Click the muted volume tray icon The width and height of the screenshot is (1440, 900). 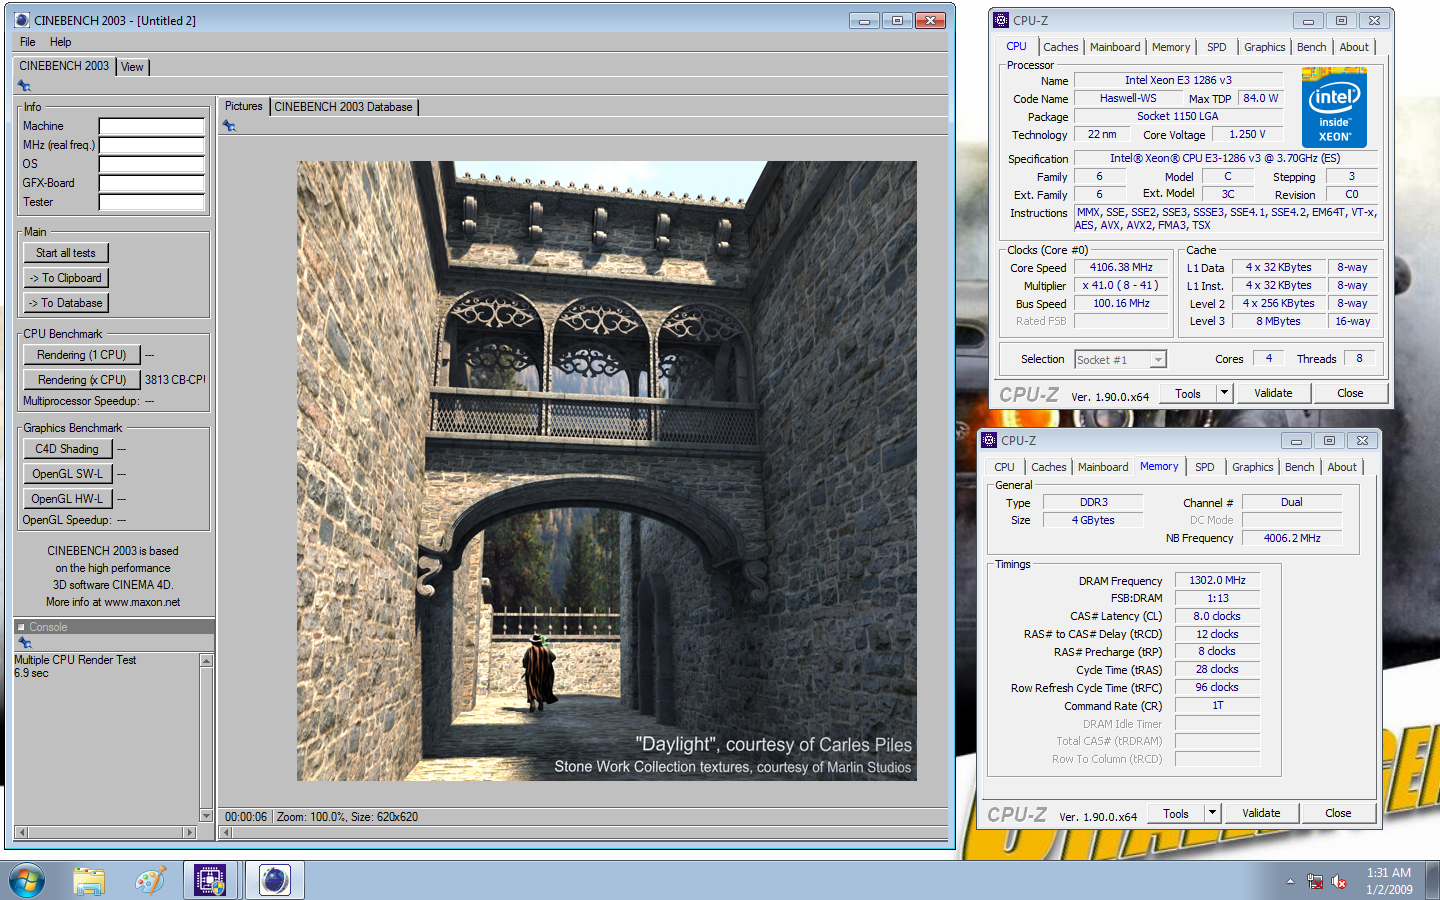(x=1340, y=882)
